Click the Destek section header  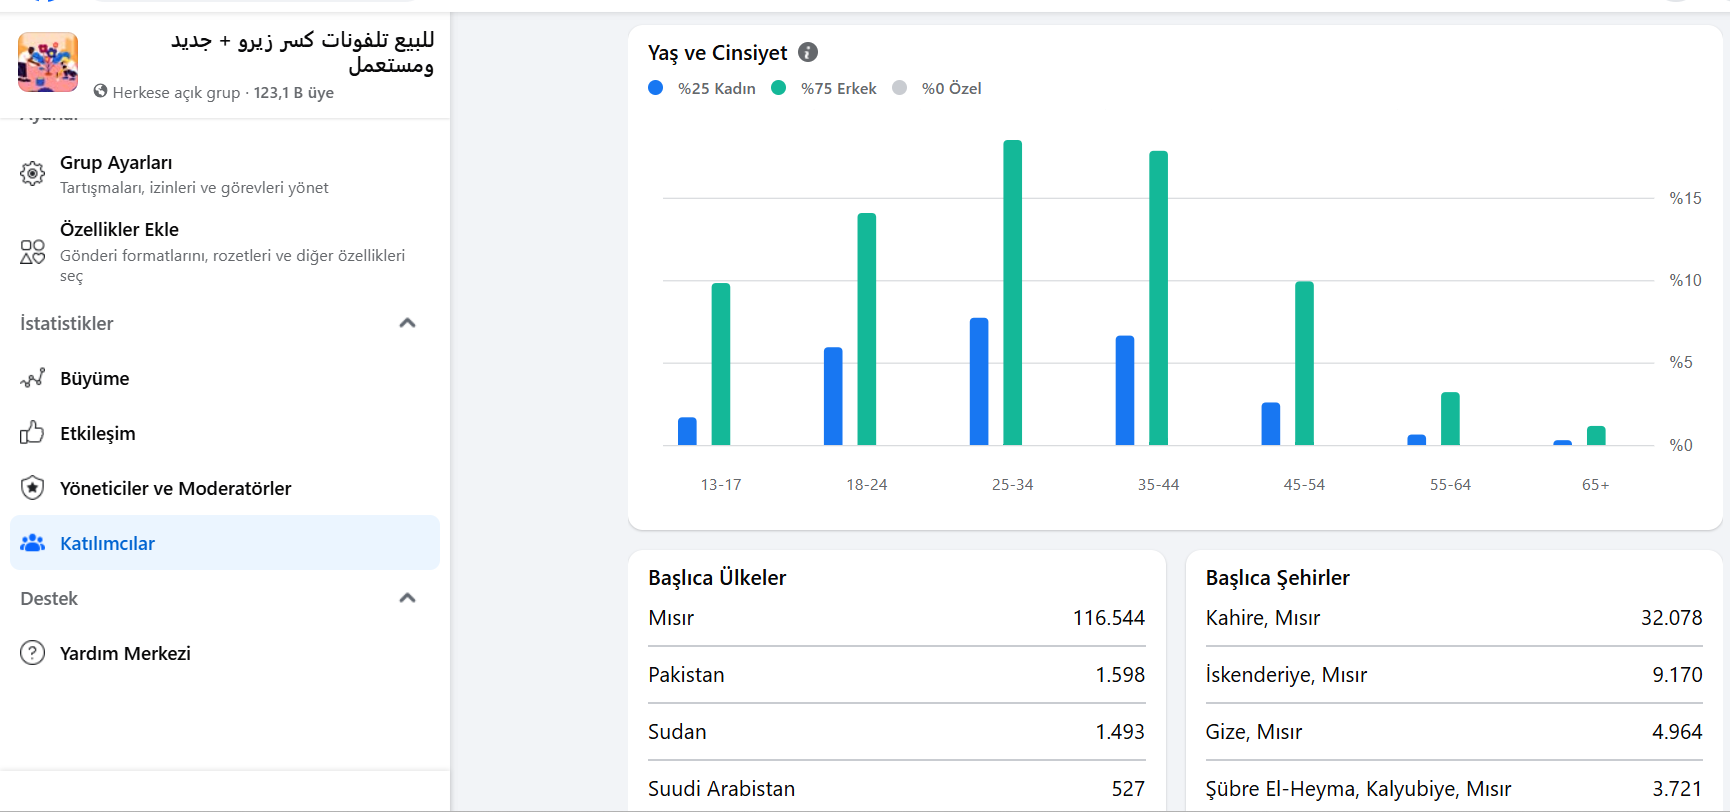(49, 598)
